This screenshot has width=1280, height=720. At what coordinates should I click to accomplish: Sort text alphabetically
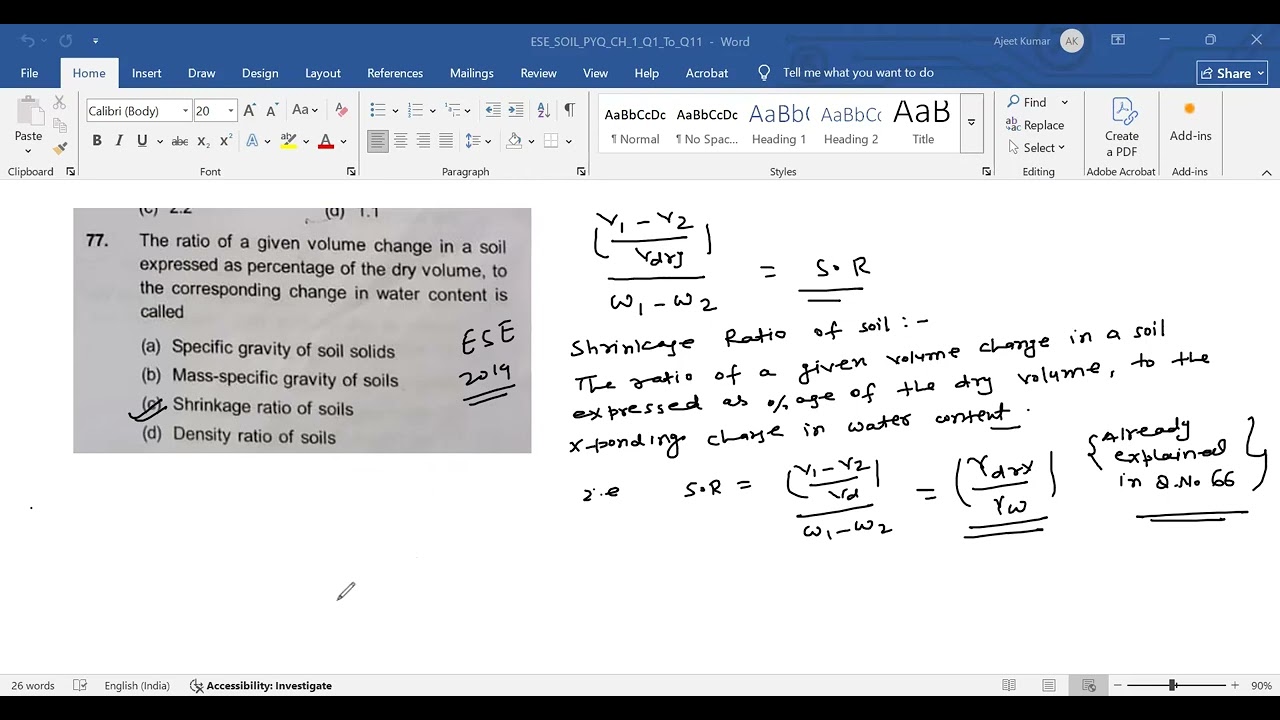click(543, 110)
